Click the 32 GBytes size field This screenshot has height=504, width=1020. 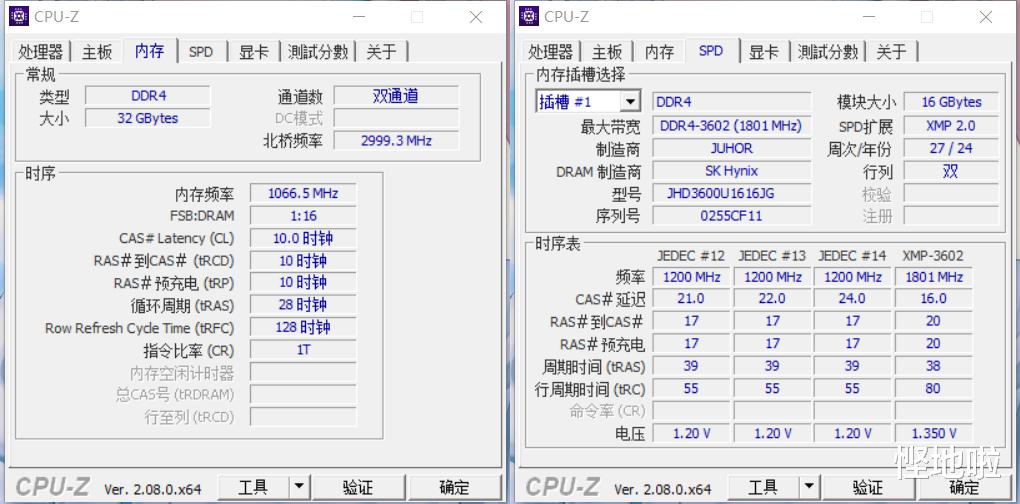click(x=148, y=118)
